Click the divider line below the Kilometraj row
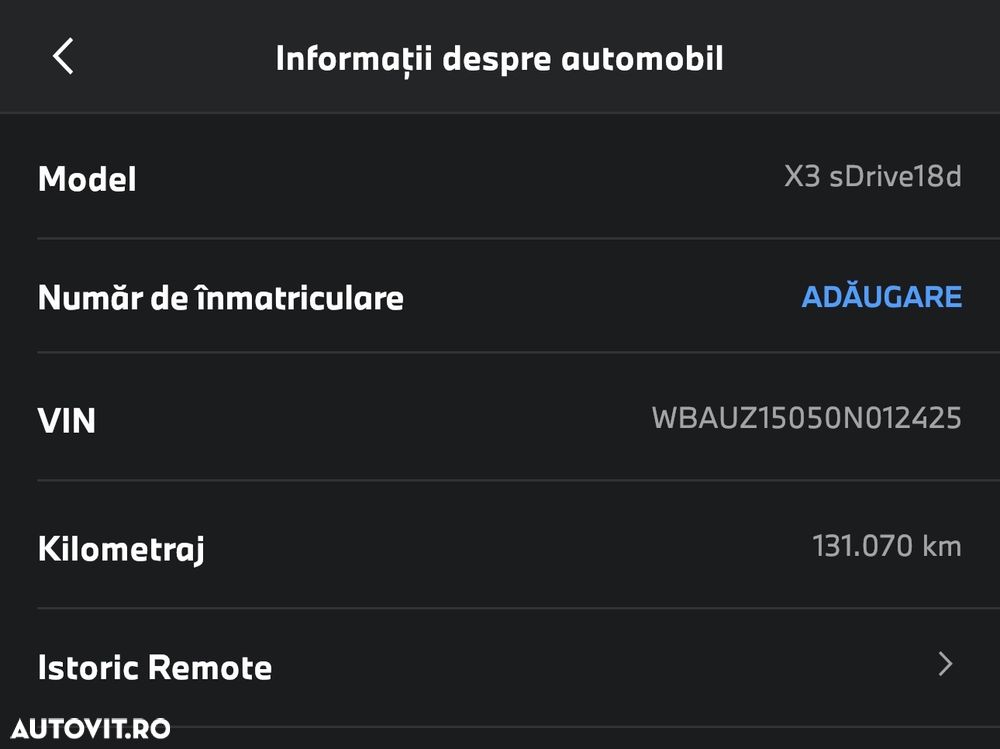The height and width of the screenshot is (749, 1000). tap(500, 608)
